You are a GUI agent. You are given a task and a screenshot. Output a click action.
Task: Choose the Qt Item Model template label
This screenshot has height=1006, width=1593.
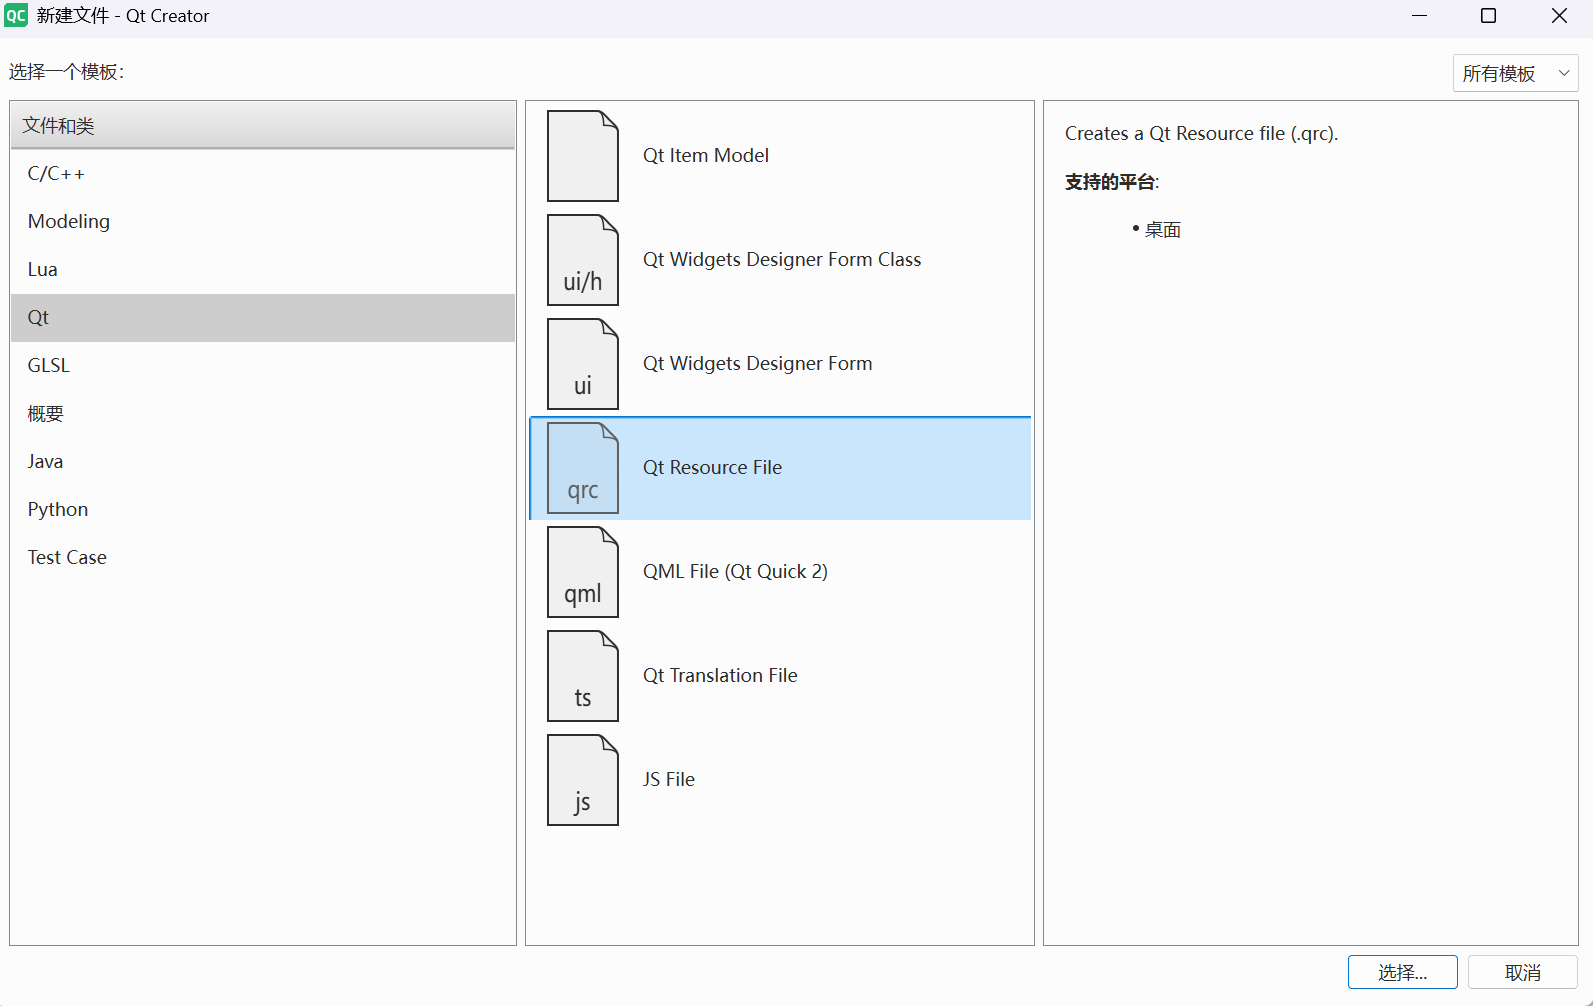coord(706,156)
